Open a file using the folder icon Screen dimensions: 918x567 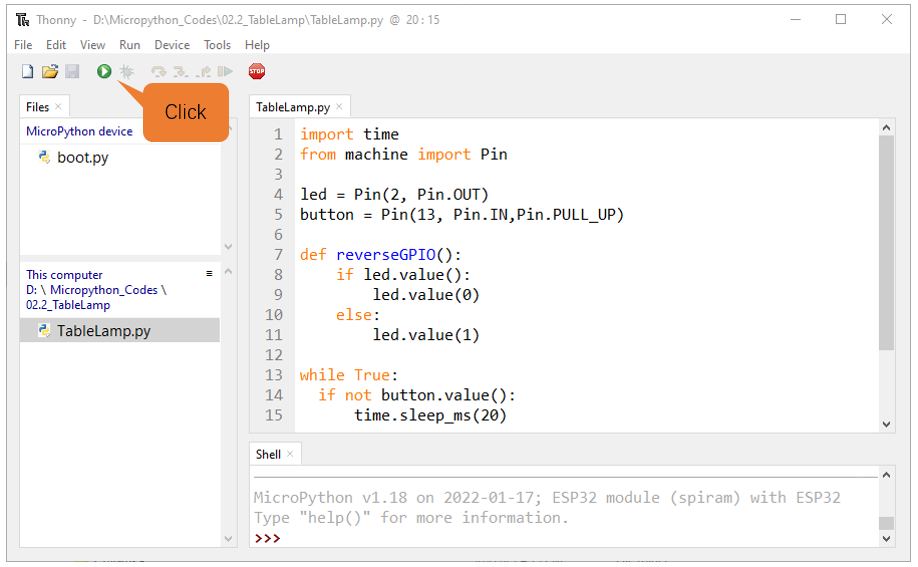pyautogui.click(x=50, y=71)
